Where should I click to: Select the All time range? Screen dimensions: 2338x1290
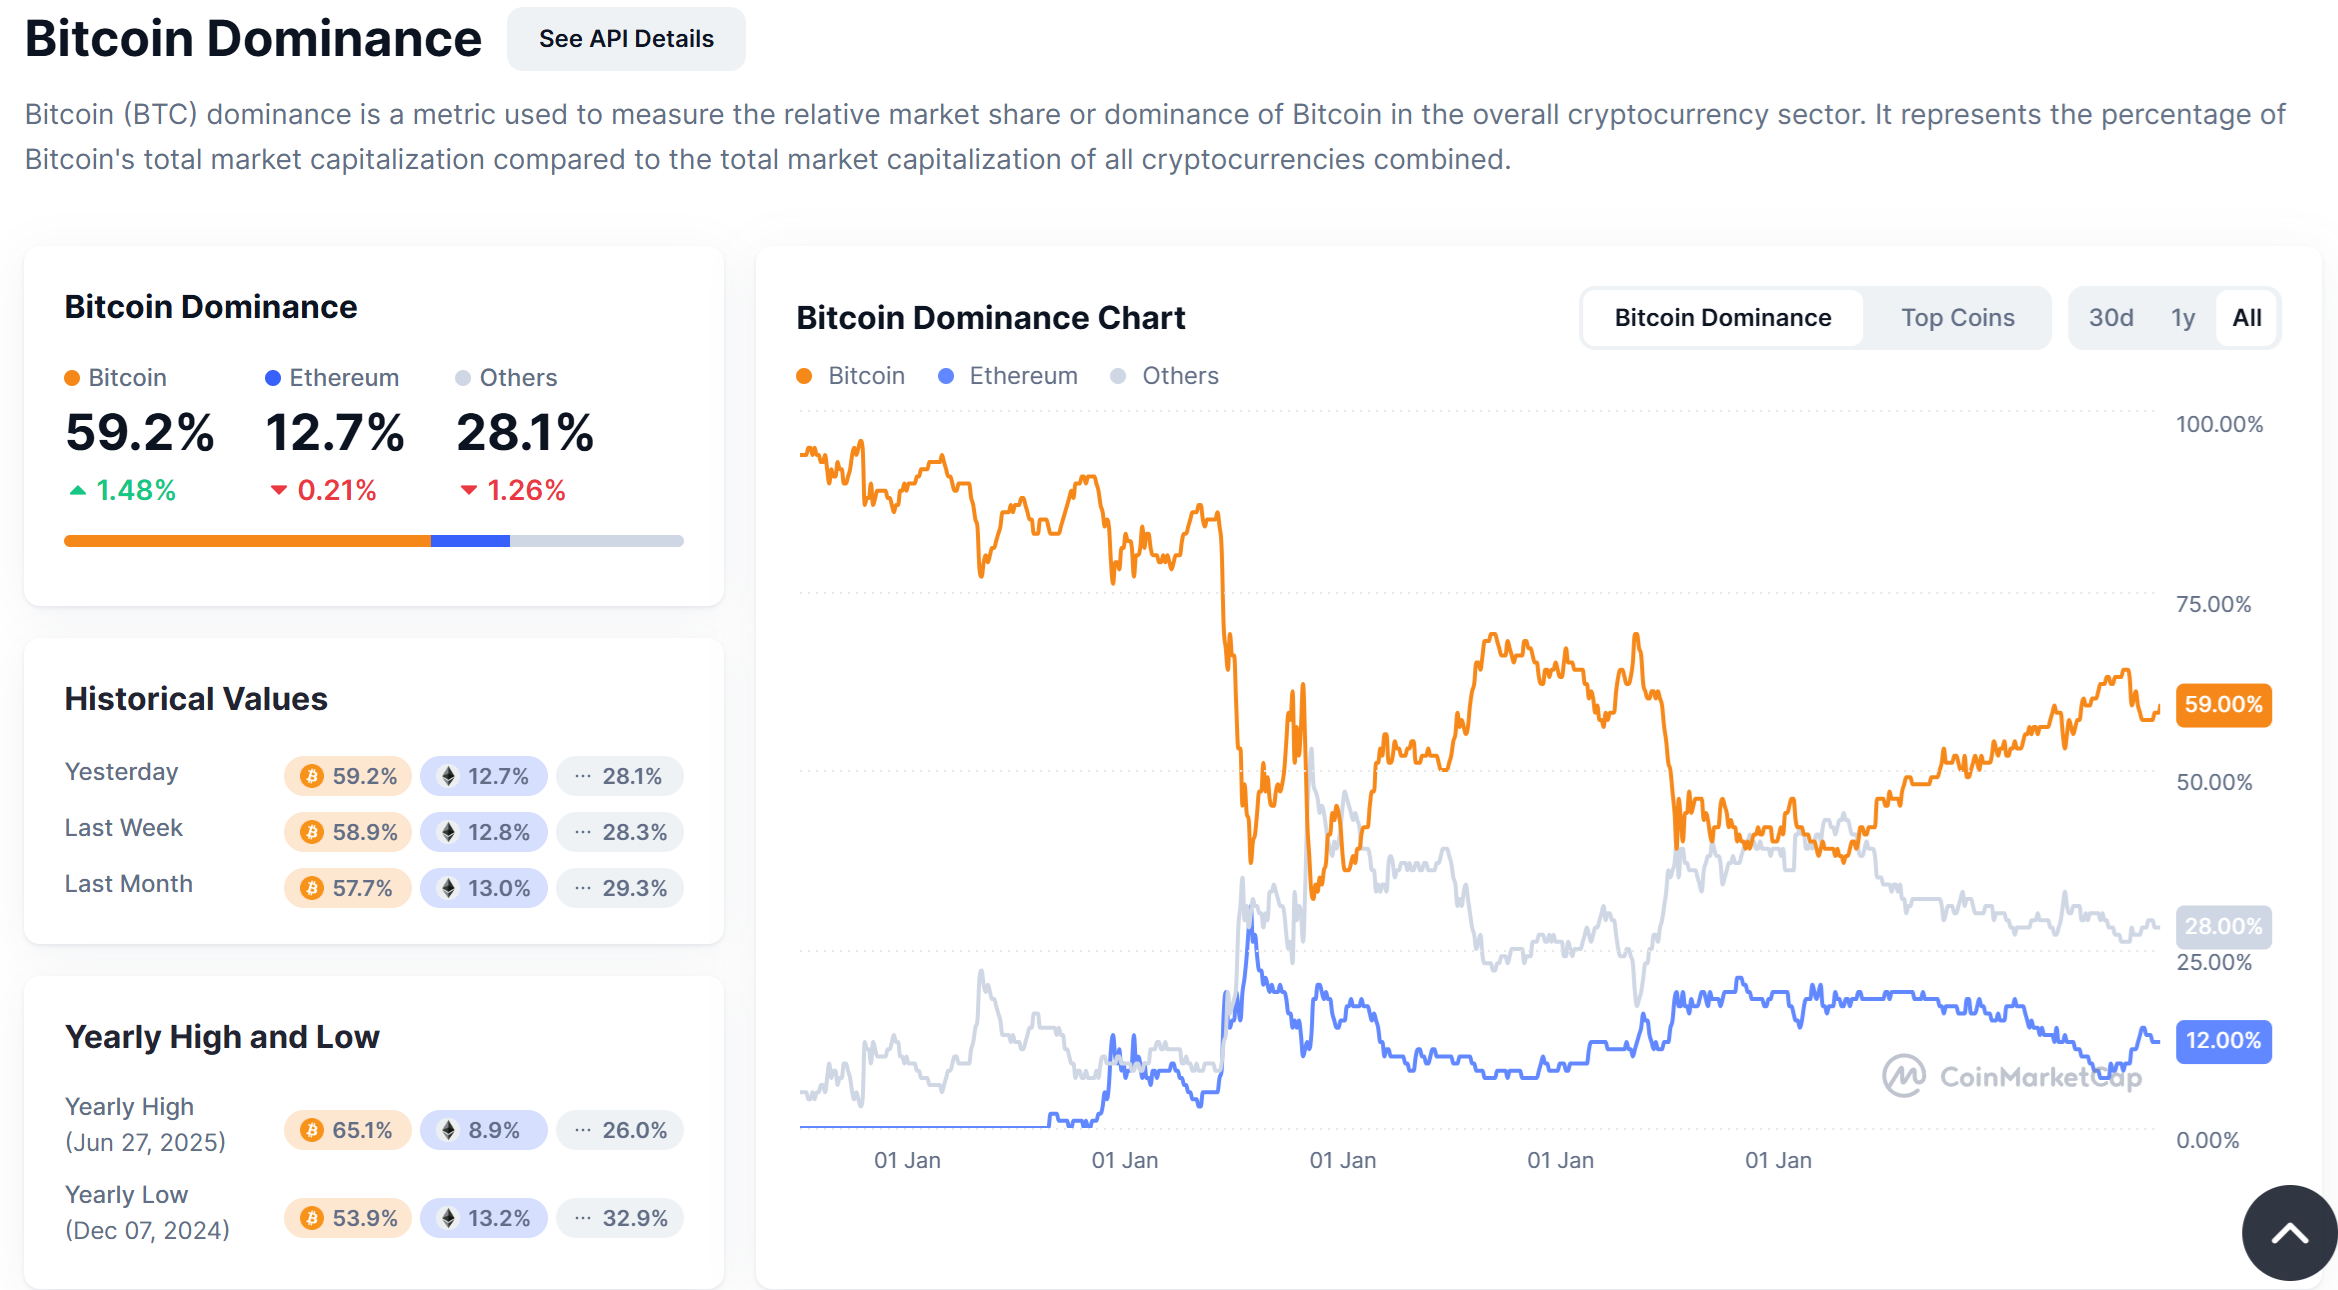2246,318
